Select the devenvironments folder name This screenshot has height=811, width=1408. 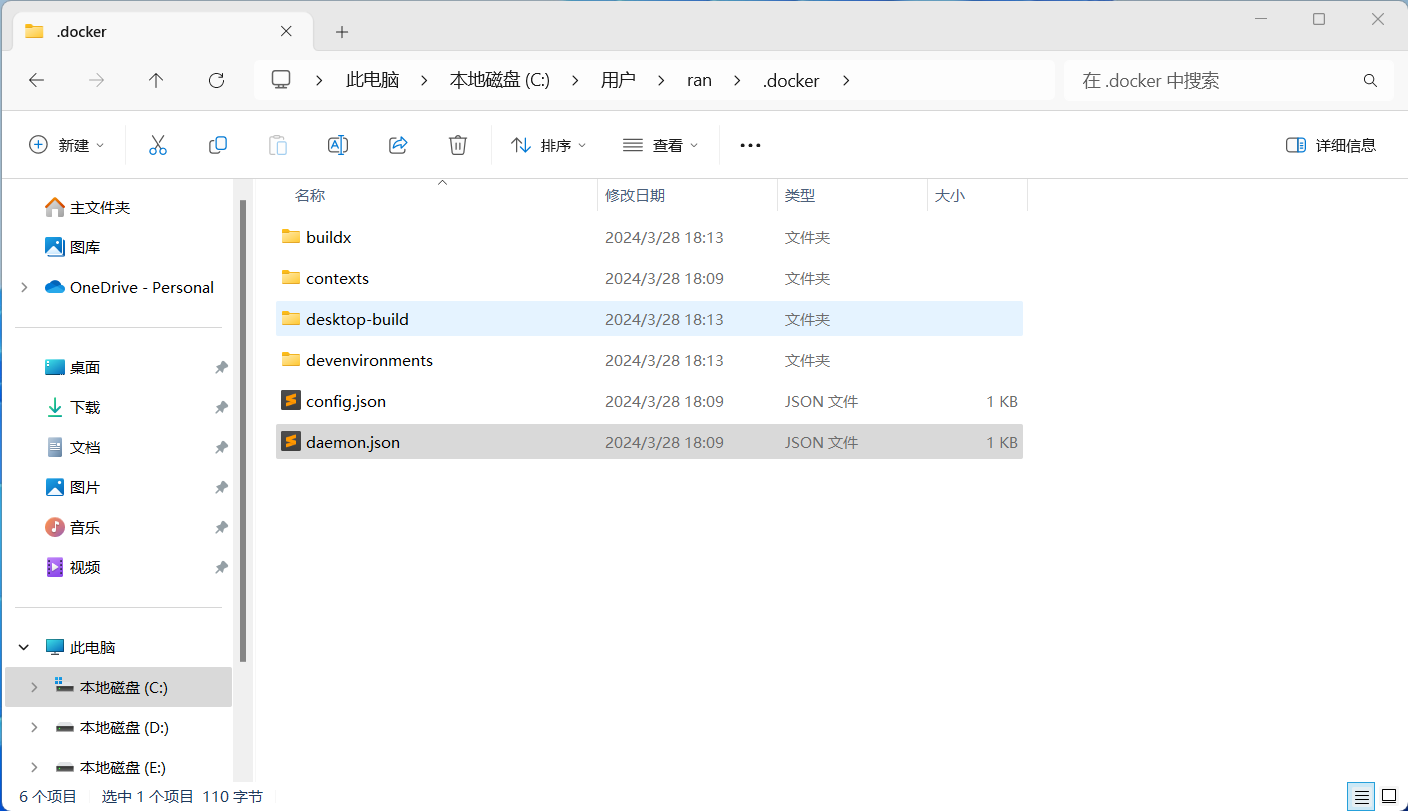[x=369, y=360]
